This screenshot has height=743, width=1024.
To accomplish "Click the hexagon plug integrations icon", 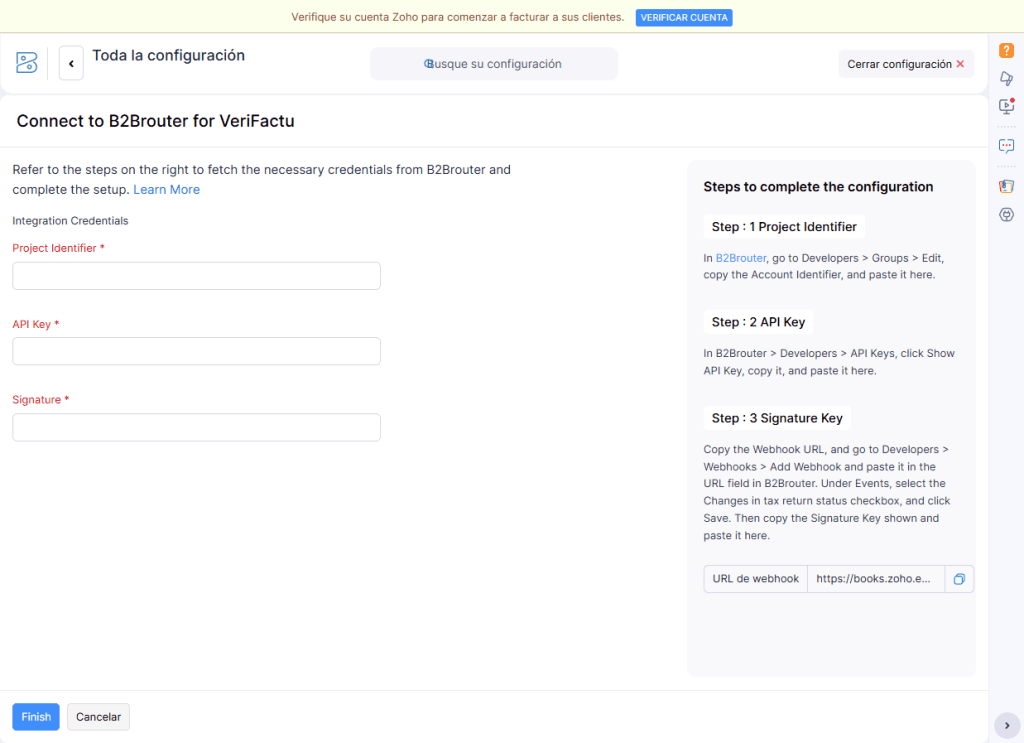I will tap(1006, 214).
